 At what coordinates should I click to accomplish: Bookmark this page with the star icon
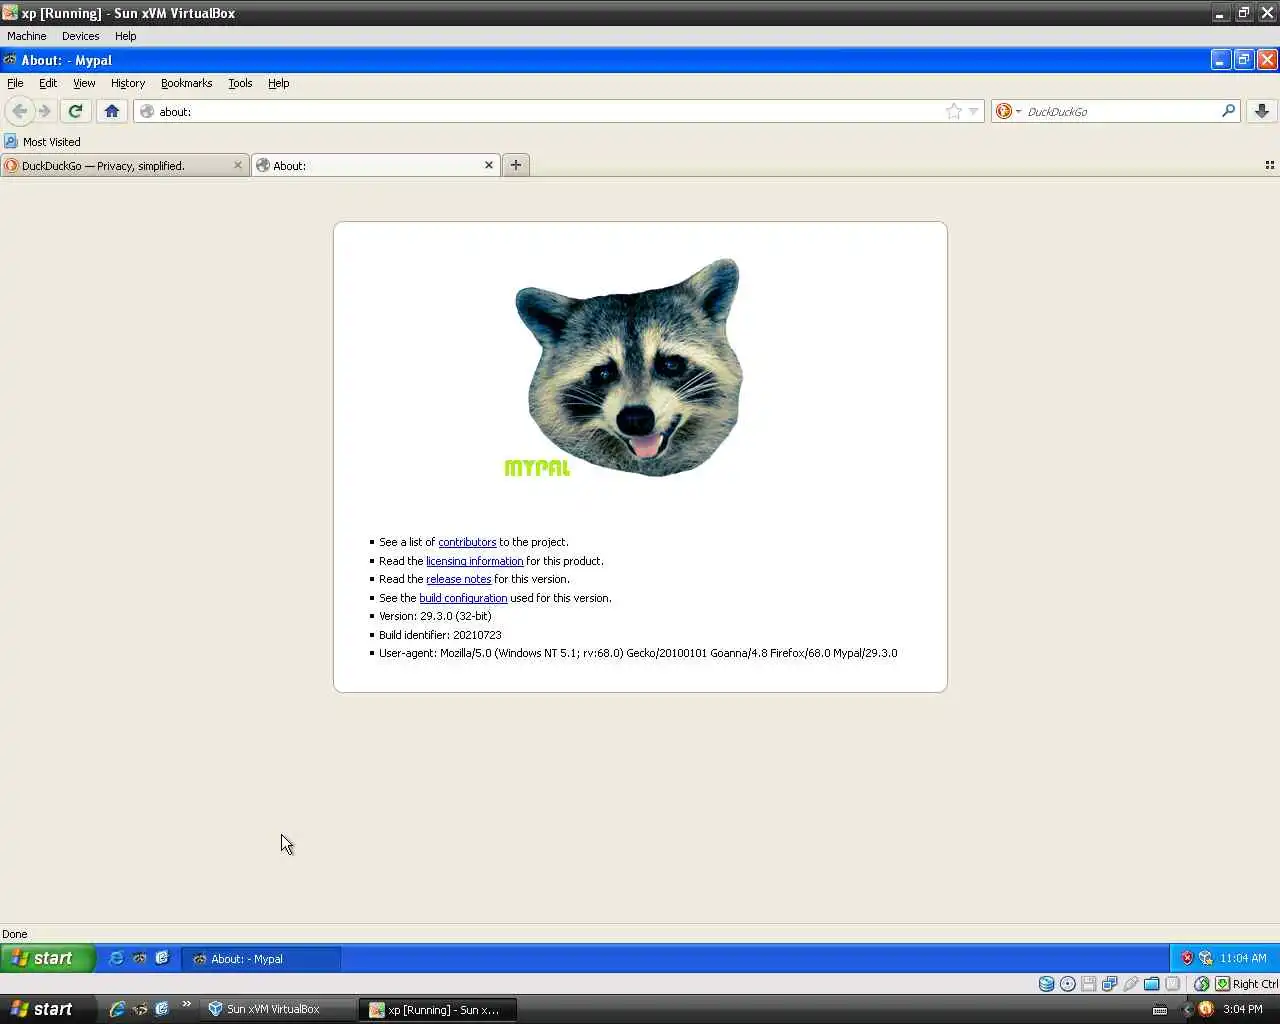pos(954,111)
